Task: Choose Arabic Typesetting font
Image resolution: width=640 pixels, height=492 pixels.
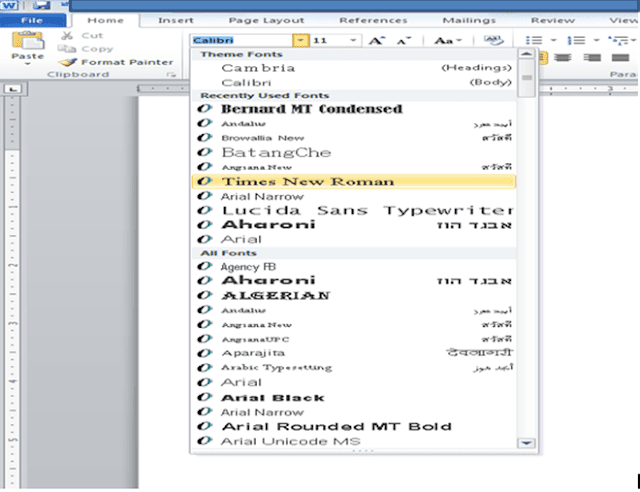Action: pyautogui.click(x=353, y=368)
